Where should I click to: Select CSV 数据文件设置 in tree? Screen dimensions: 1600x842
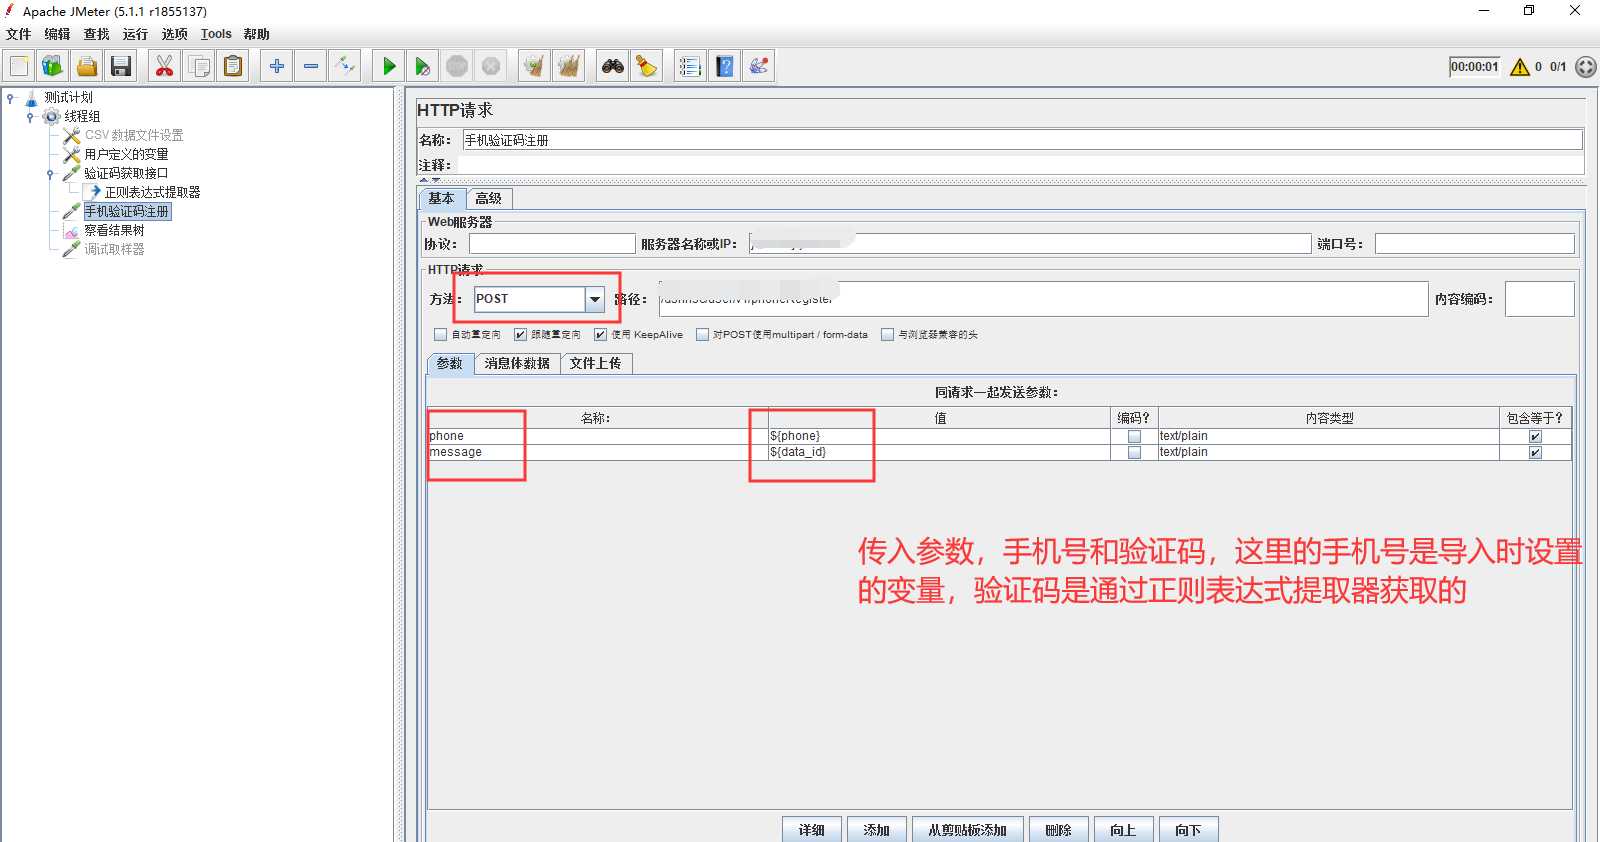(134, 135)
